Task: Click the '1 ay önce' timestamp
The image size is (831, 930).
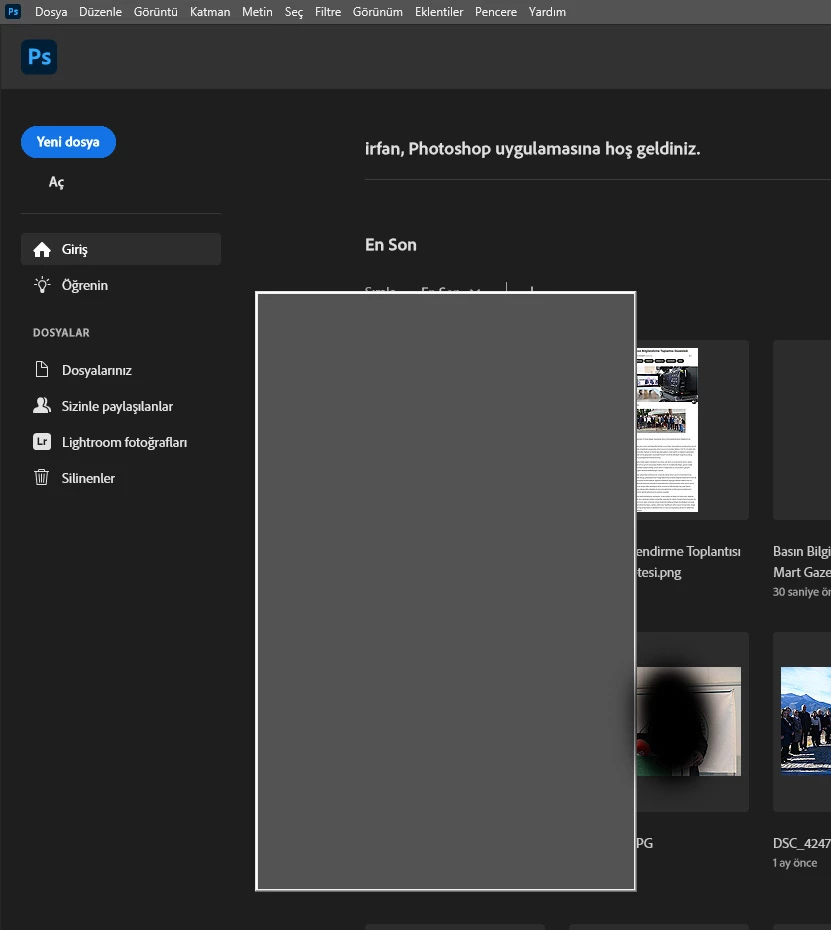Action: tap(795, 863)
